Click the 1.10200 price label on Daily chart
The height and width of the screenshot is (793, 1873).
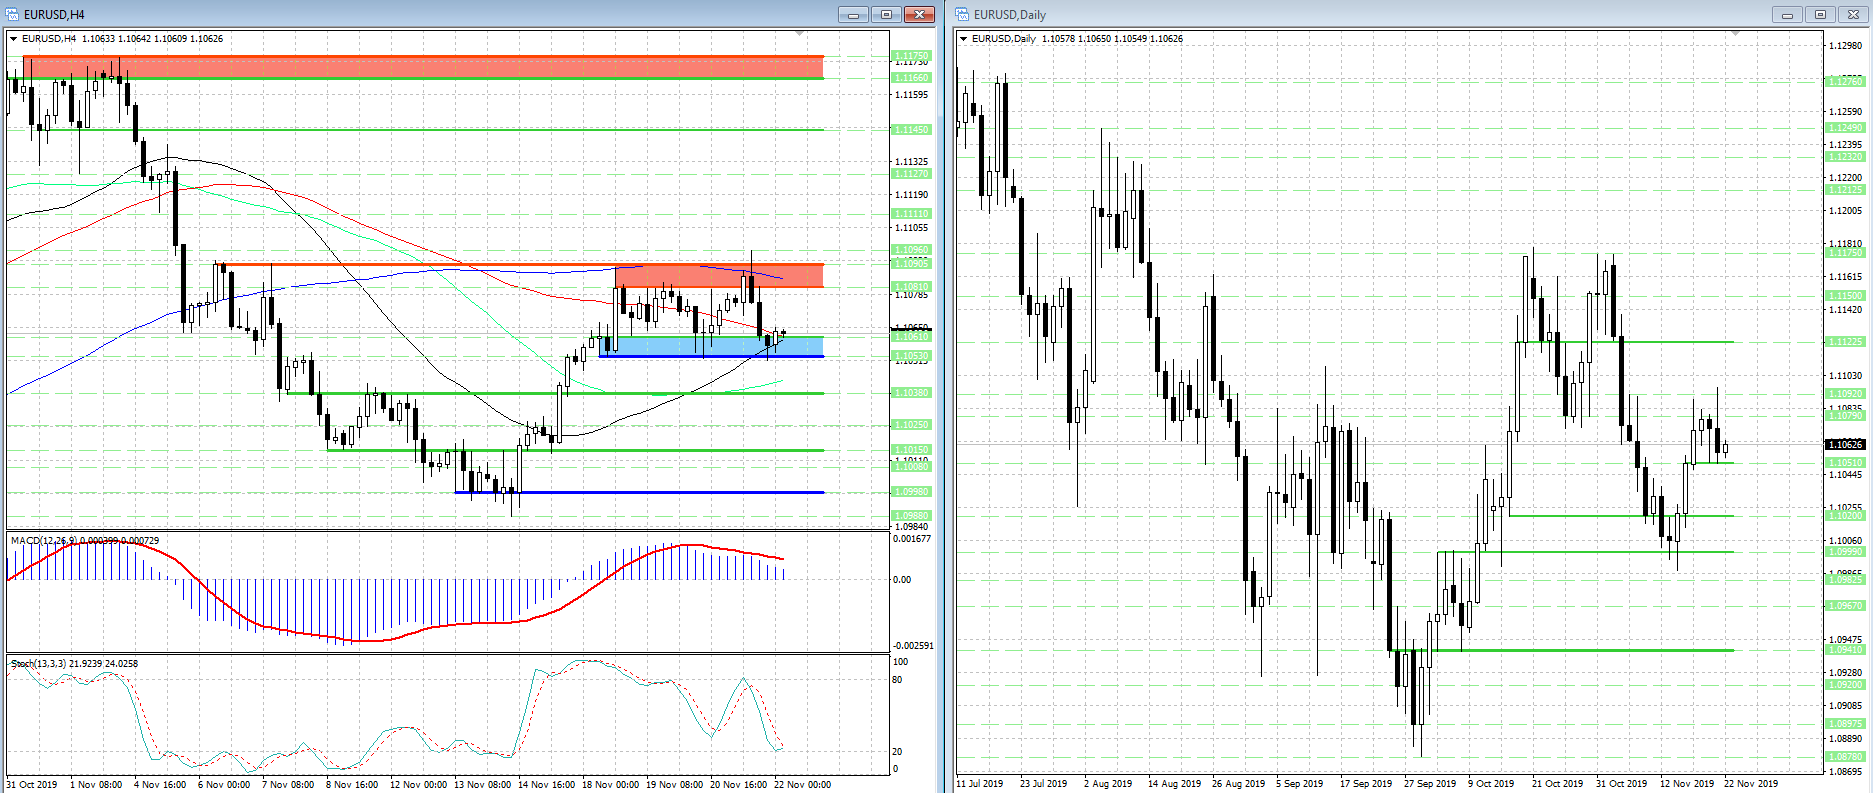point(1845,516)
